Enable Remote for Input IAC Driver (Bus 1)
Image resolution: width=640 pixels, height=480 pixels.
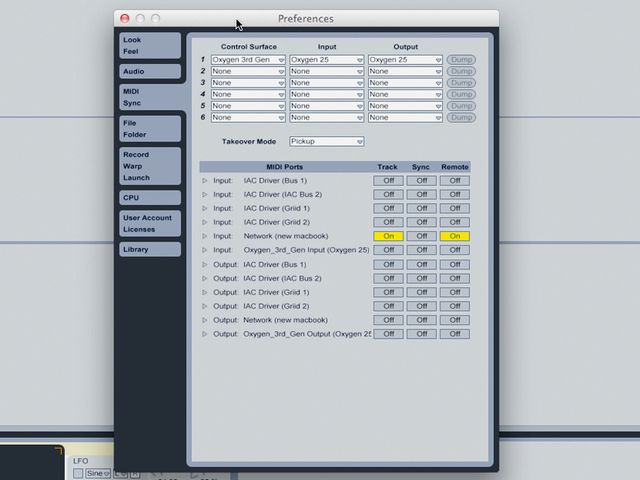click(455, 180)
